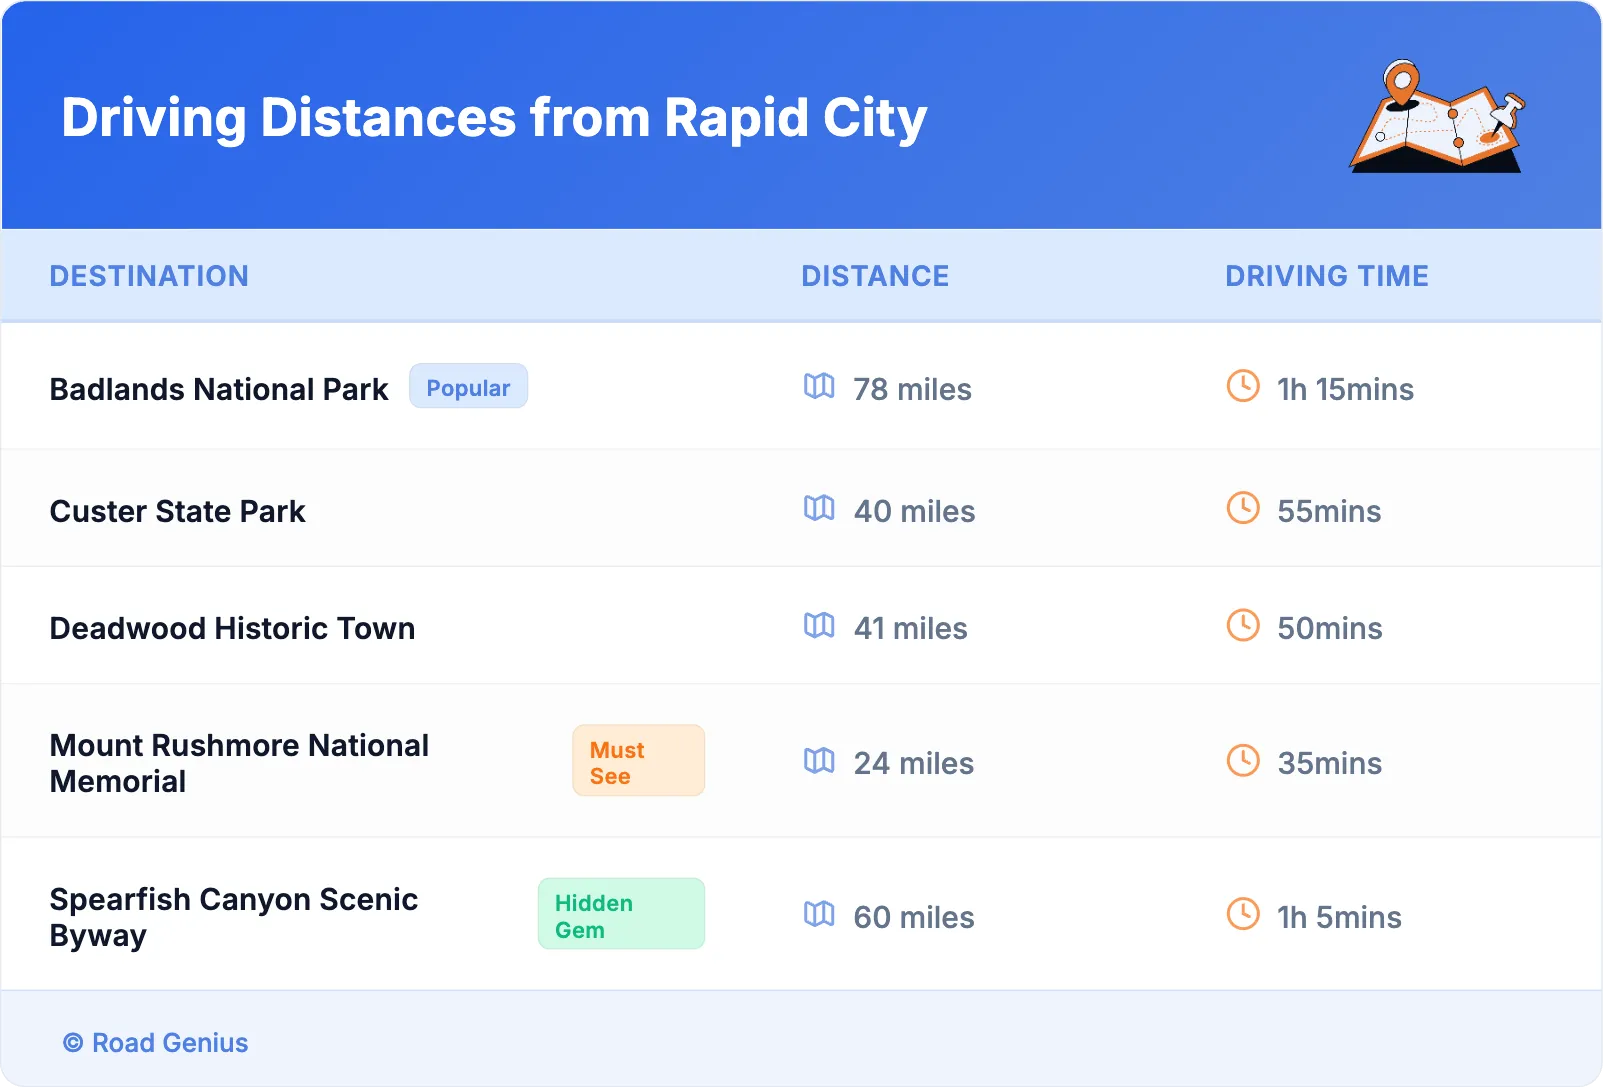The width and height of the screenshot is (1604, 1088).
Task: Click map icon beside 60 miles
Action: [819, 914]
